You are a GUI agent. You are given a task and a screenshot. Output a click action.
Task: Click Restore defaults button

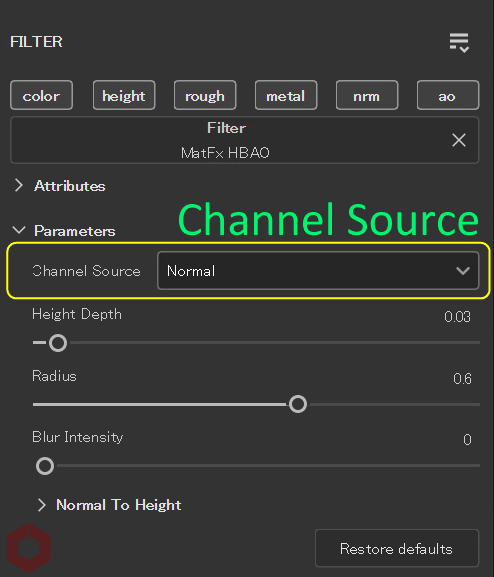click(x=397, y=548)
